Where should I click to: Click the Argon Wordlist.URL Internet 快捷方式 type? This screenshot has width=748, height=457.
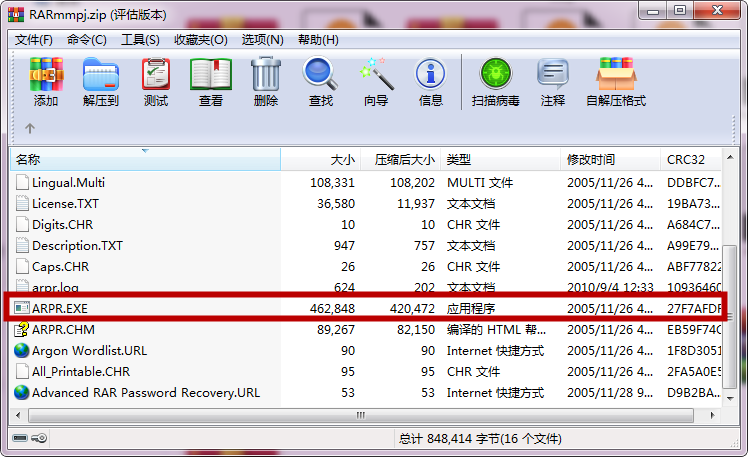[495, 350]
